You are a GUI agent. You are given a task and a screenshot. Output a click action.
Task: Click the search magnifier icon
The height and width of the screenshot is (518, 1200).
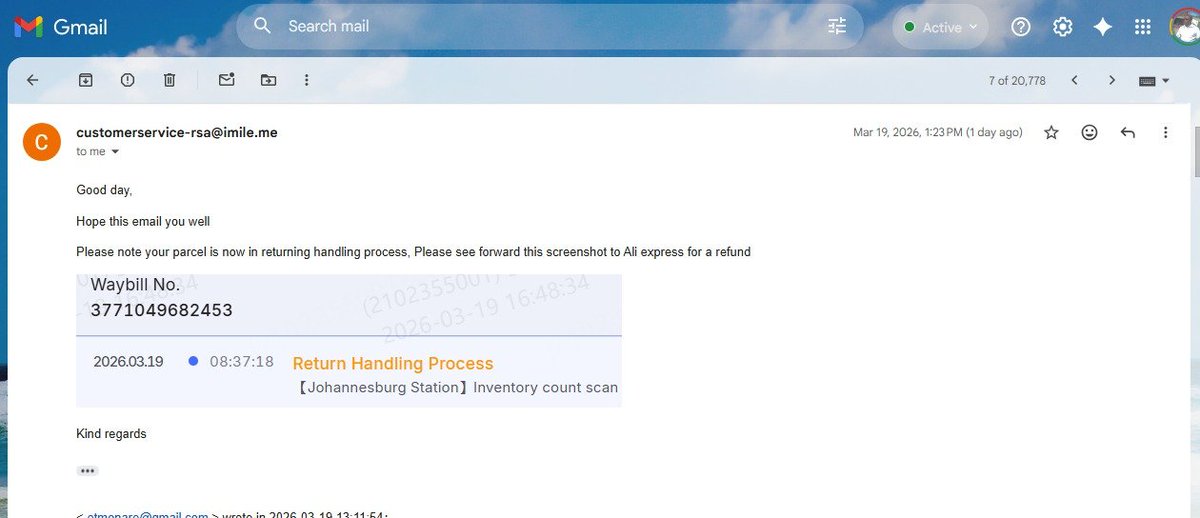click(263, 26)
